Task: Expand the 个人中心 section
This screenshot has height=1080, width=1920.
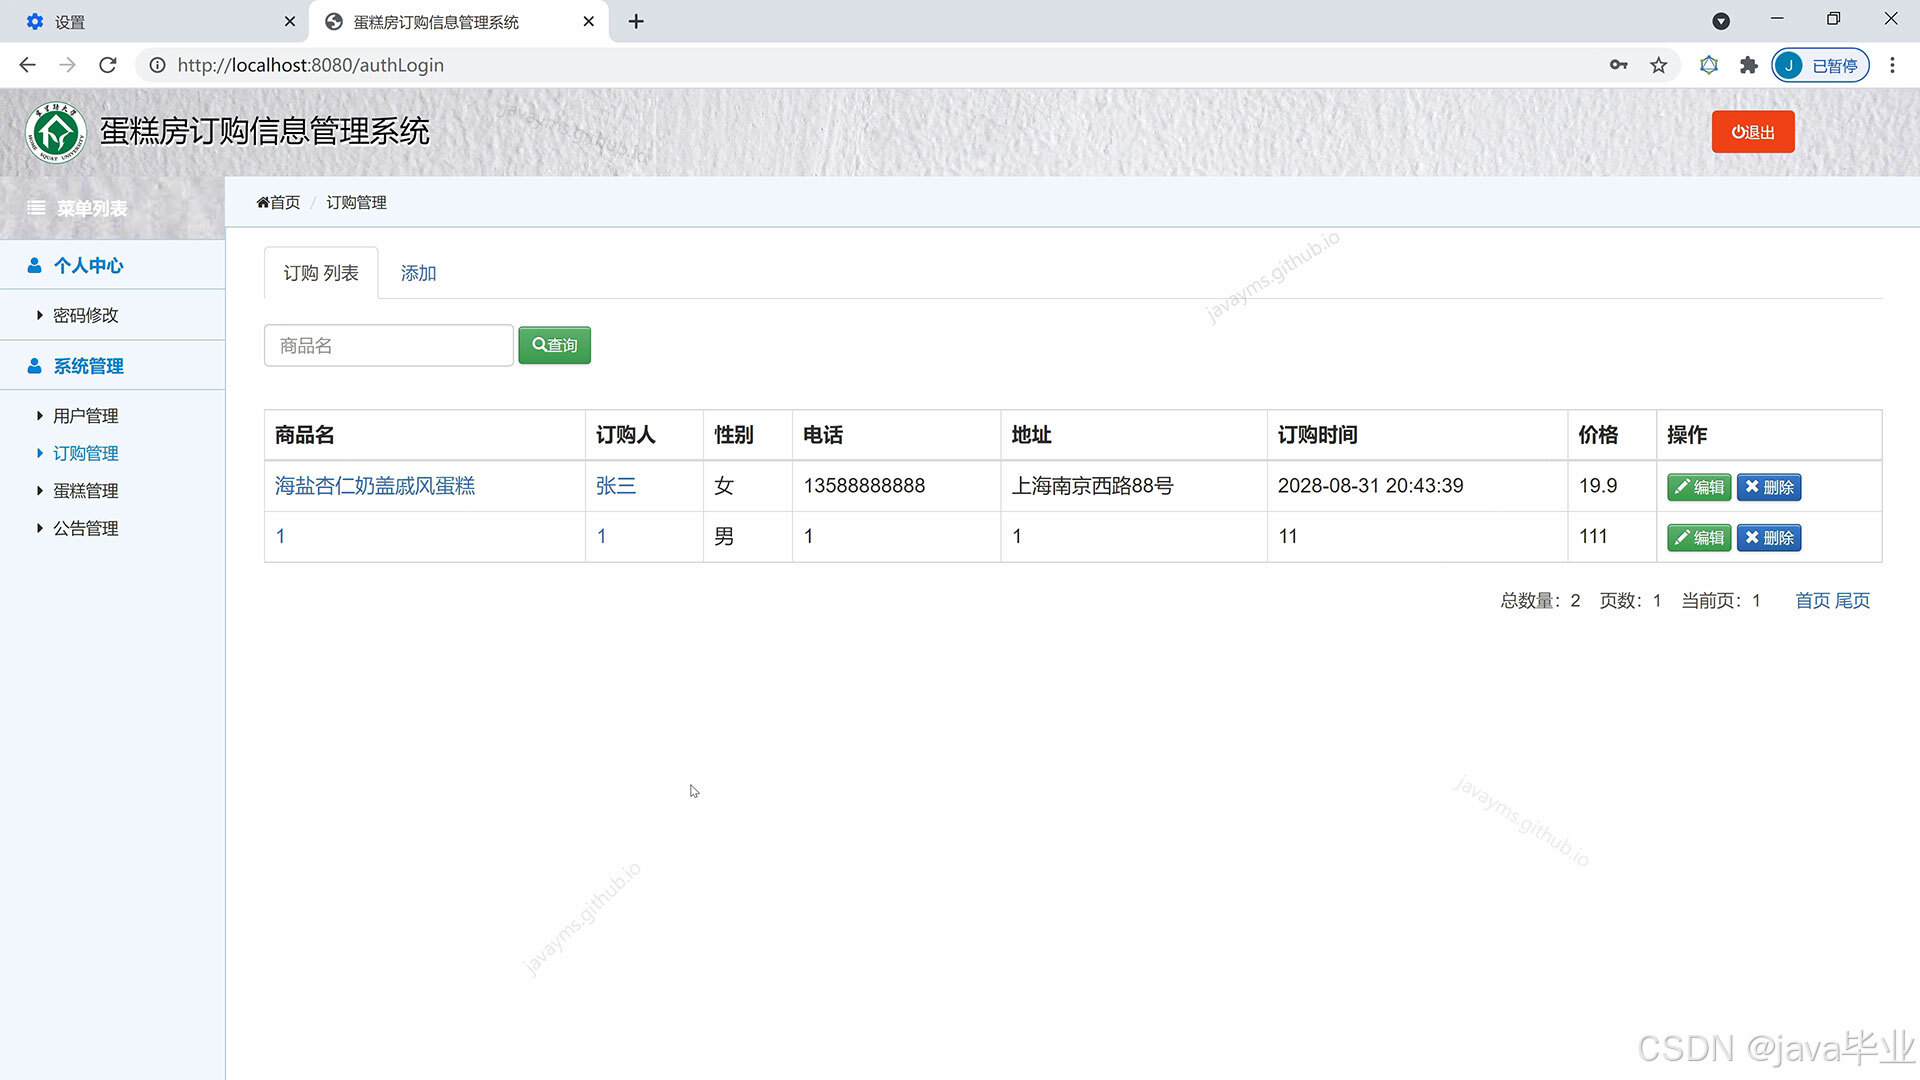Action: (112, 265)
